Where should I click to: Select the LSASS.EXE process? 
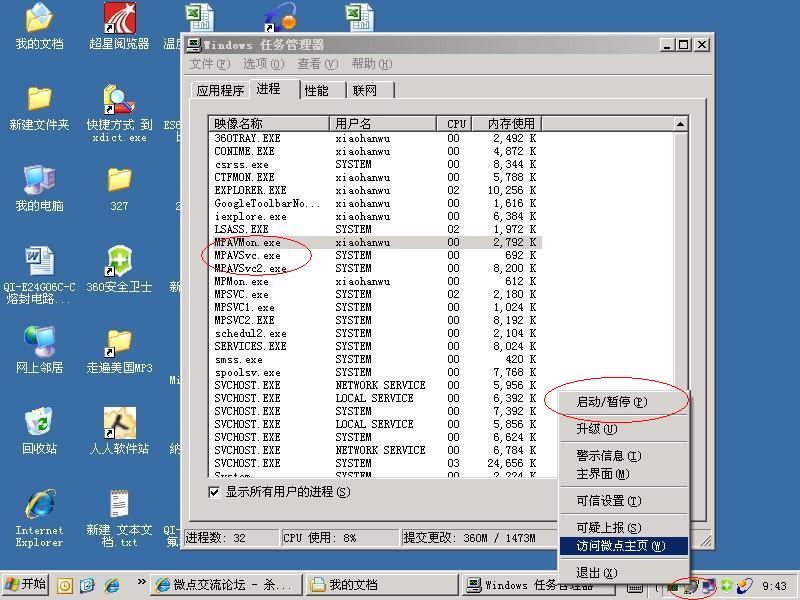[375, 230]
